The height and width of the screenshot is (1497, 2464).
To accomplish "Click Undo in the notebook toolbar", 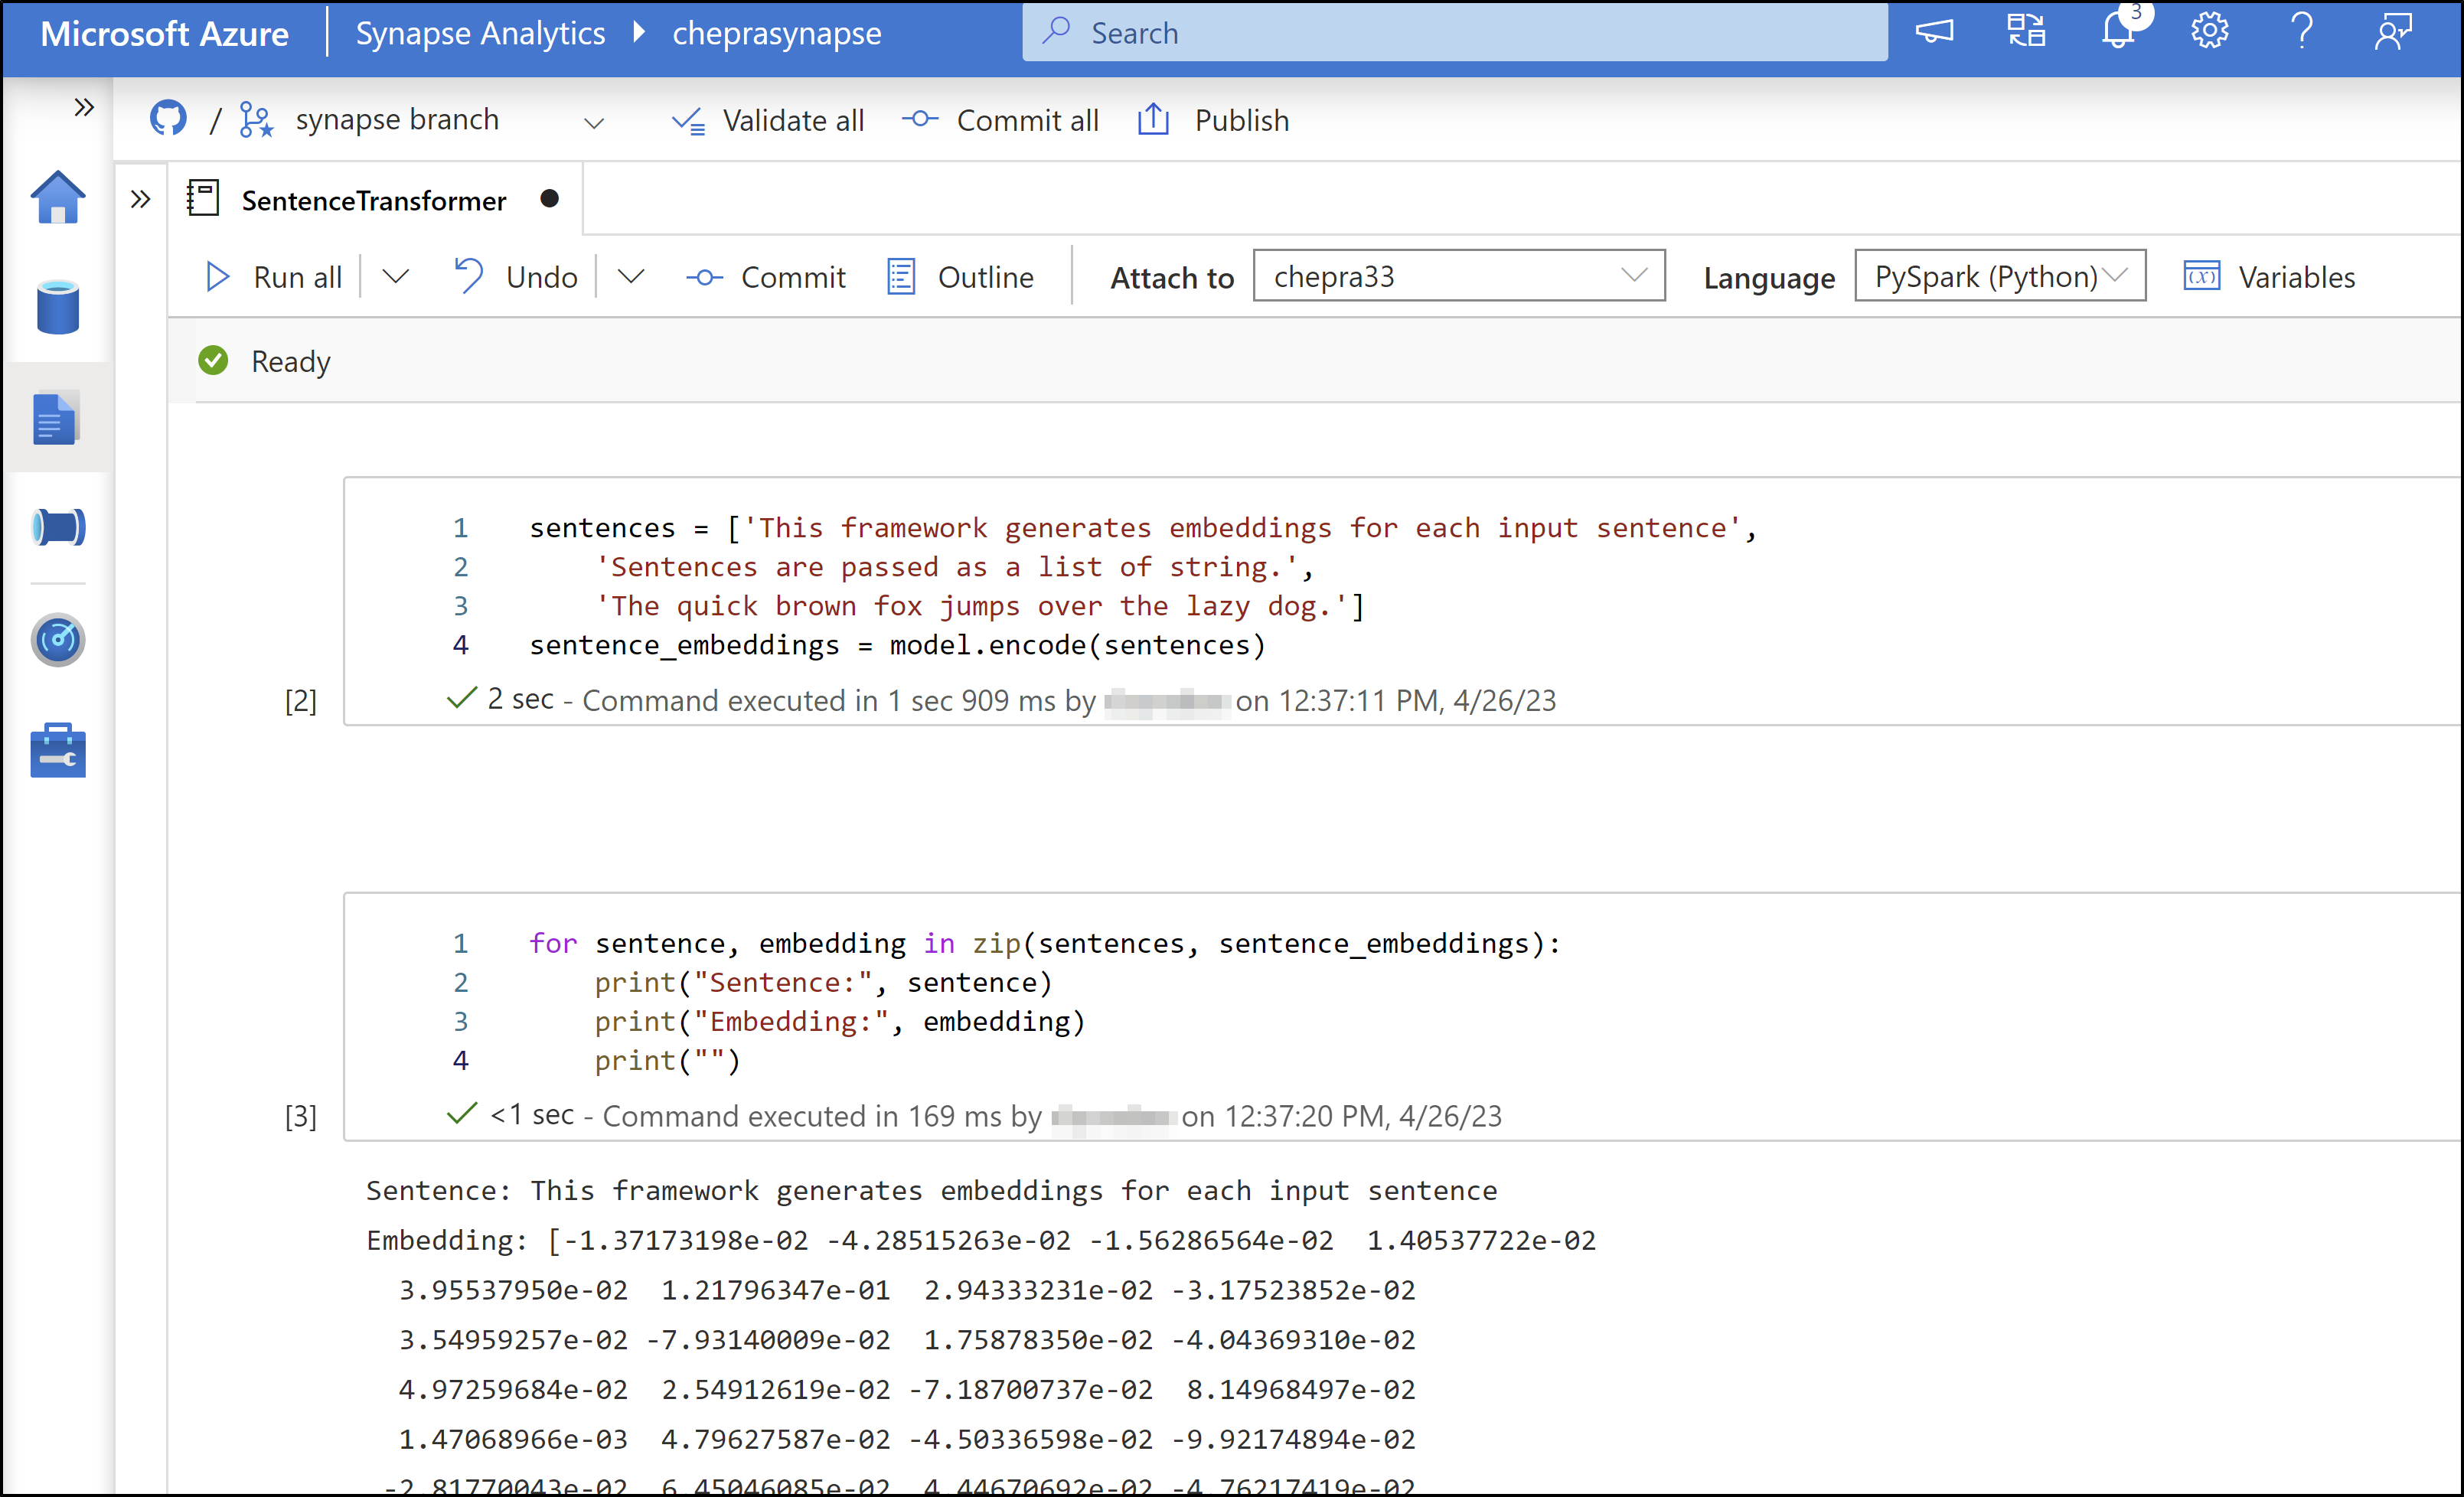I will click(515, 277).
